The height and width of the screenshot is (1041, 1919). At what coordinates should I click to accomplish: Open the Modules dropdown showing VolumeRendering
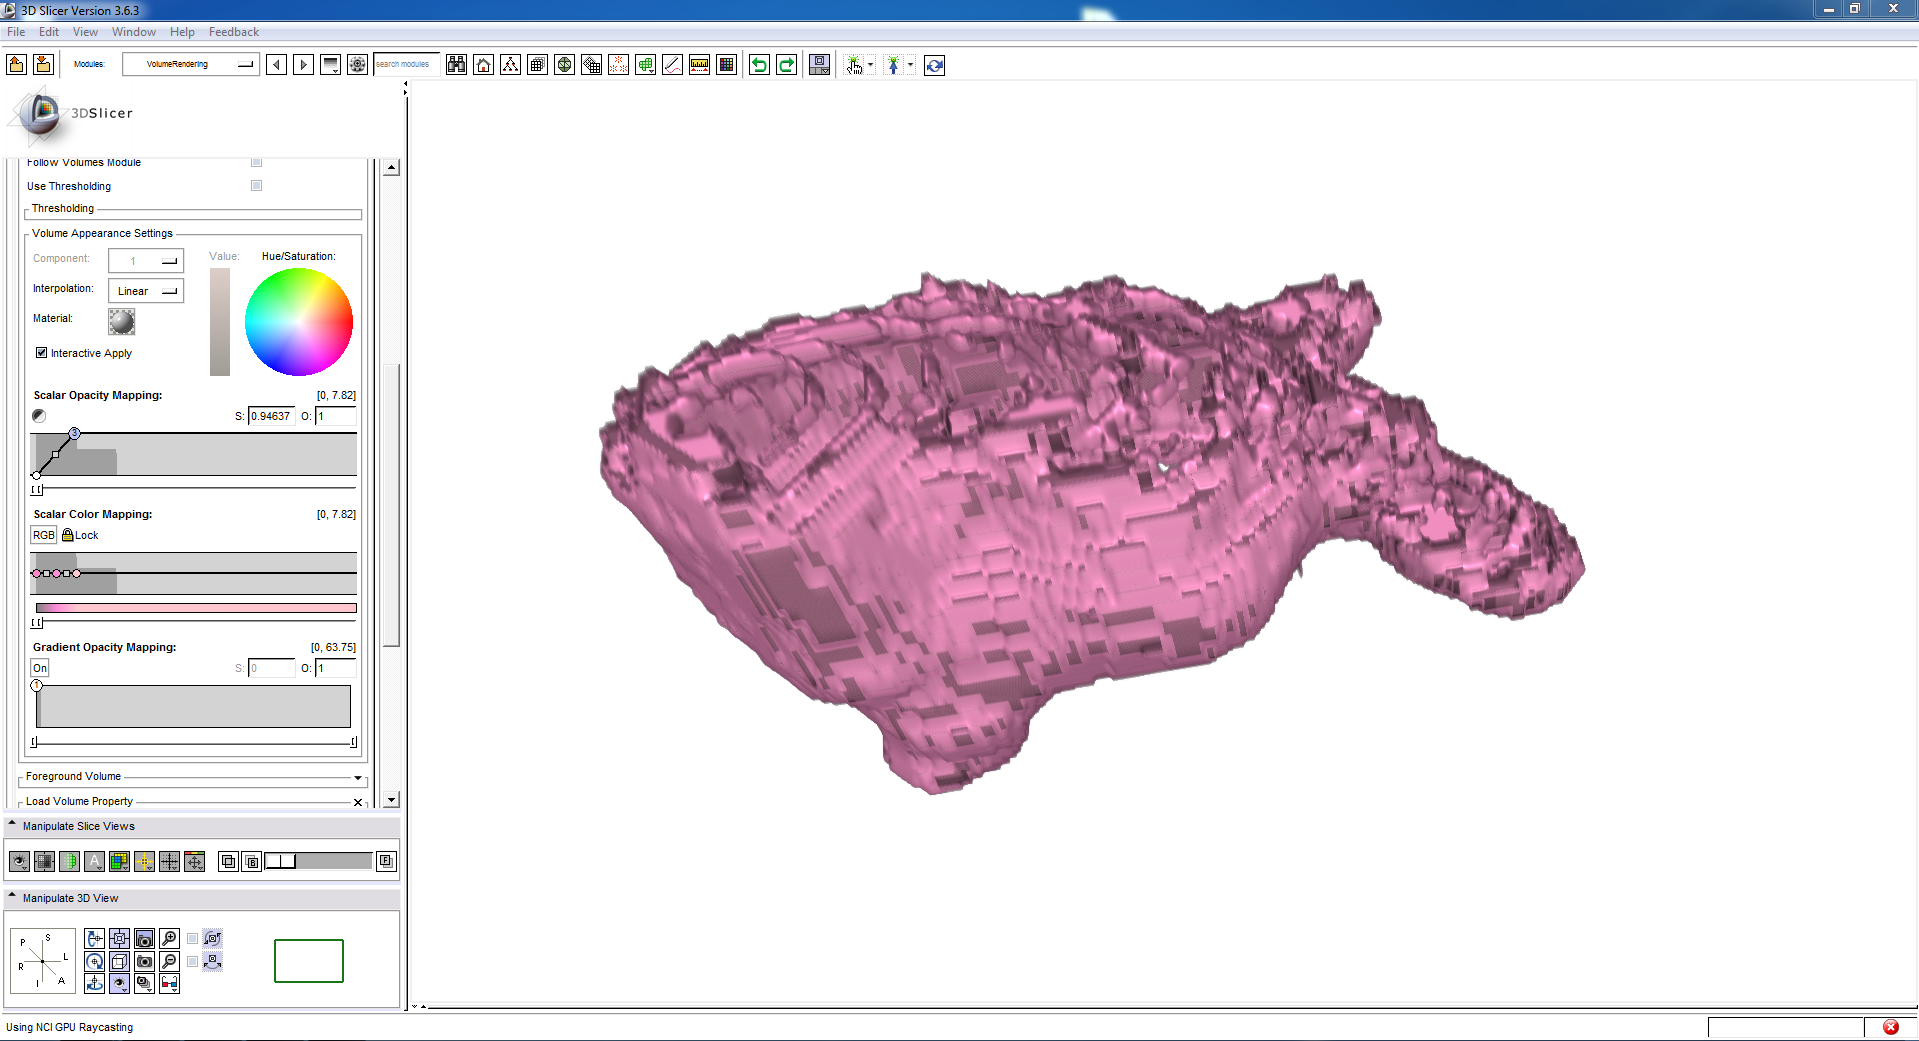[x=191, y=65]
